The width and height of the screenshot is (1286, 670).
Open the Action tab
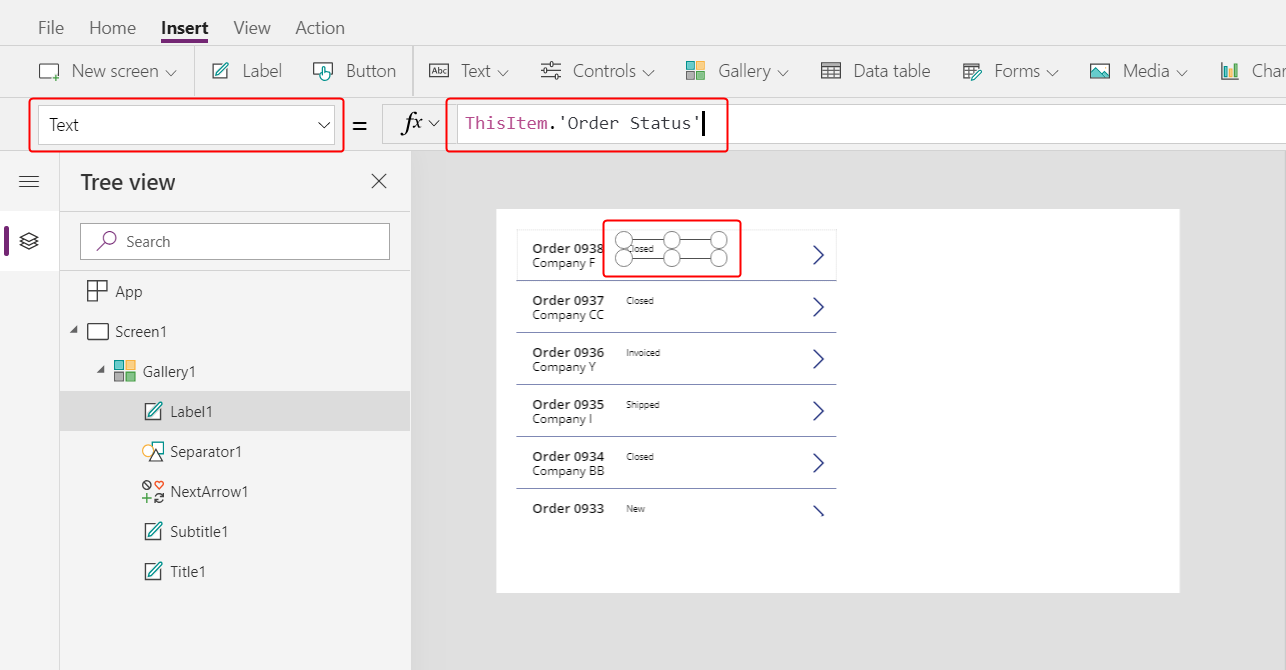pos(320,28)
